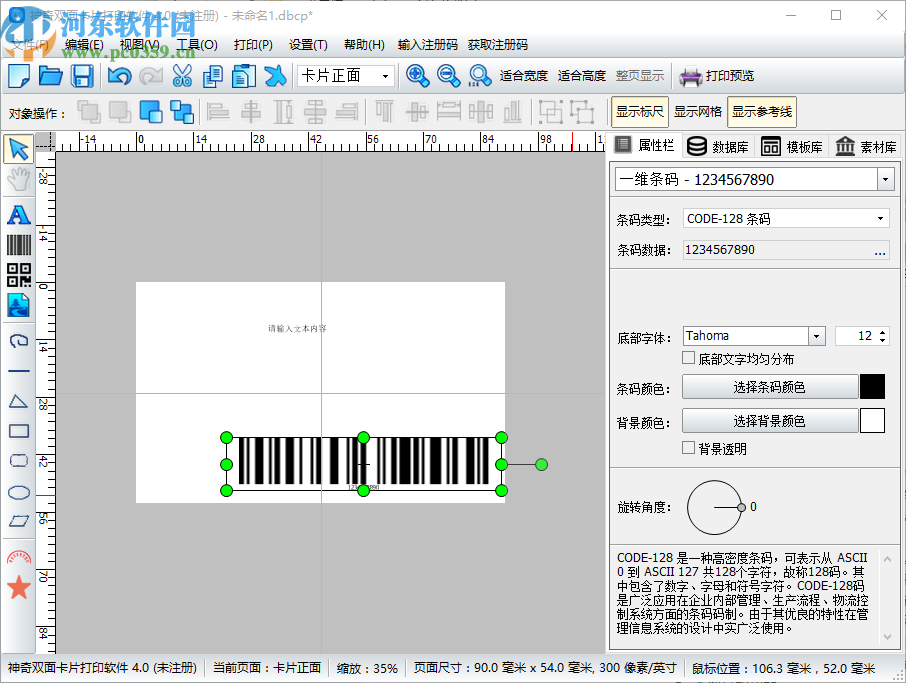Switch to the 模板库 tab

793,146
